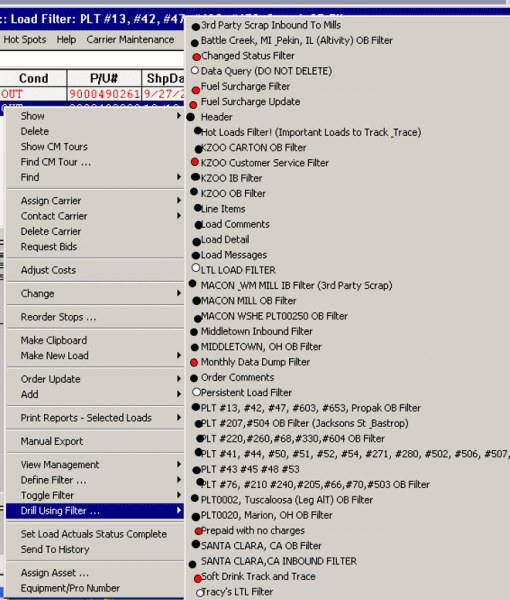Select Delete Carrier menu entry

pos(51,232)
